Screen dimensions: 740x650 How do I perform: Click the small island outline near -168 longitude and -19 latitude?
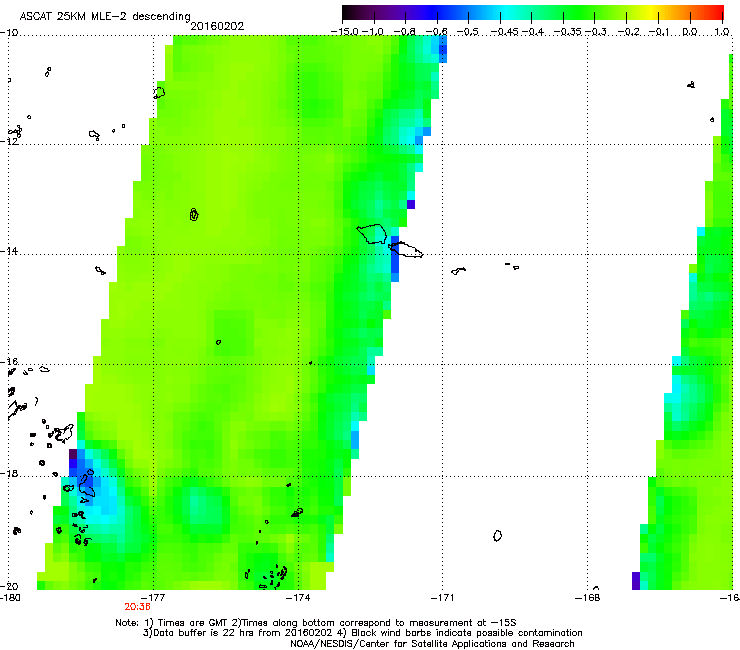click(497, 536)
